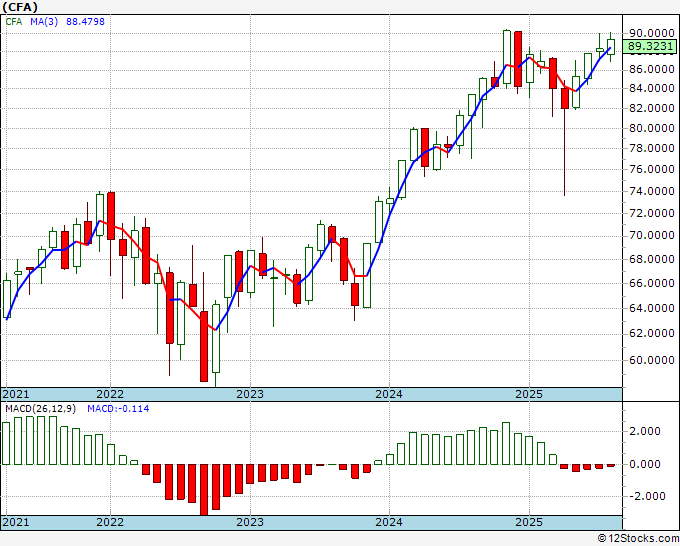Screen dimensions: 680x546
Task: Open the 12Stocks.com copyright link
Action: 638,539
